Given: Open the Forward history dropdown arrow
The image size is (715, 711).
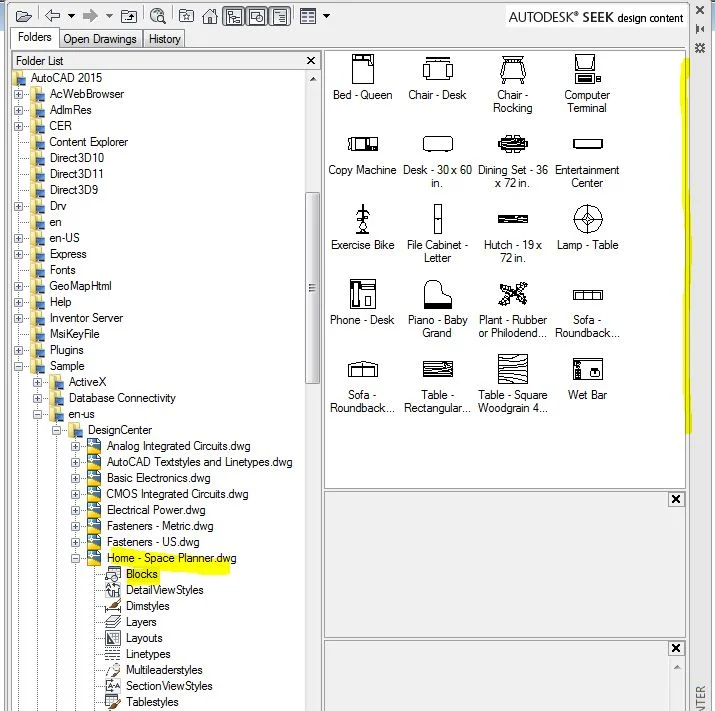Looking at the screenshot, I should 109,16.
